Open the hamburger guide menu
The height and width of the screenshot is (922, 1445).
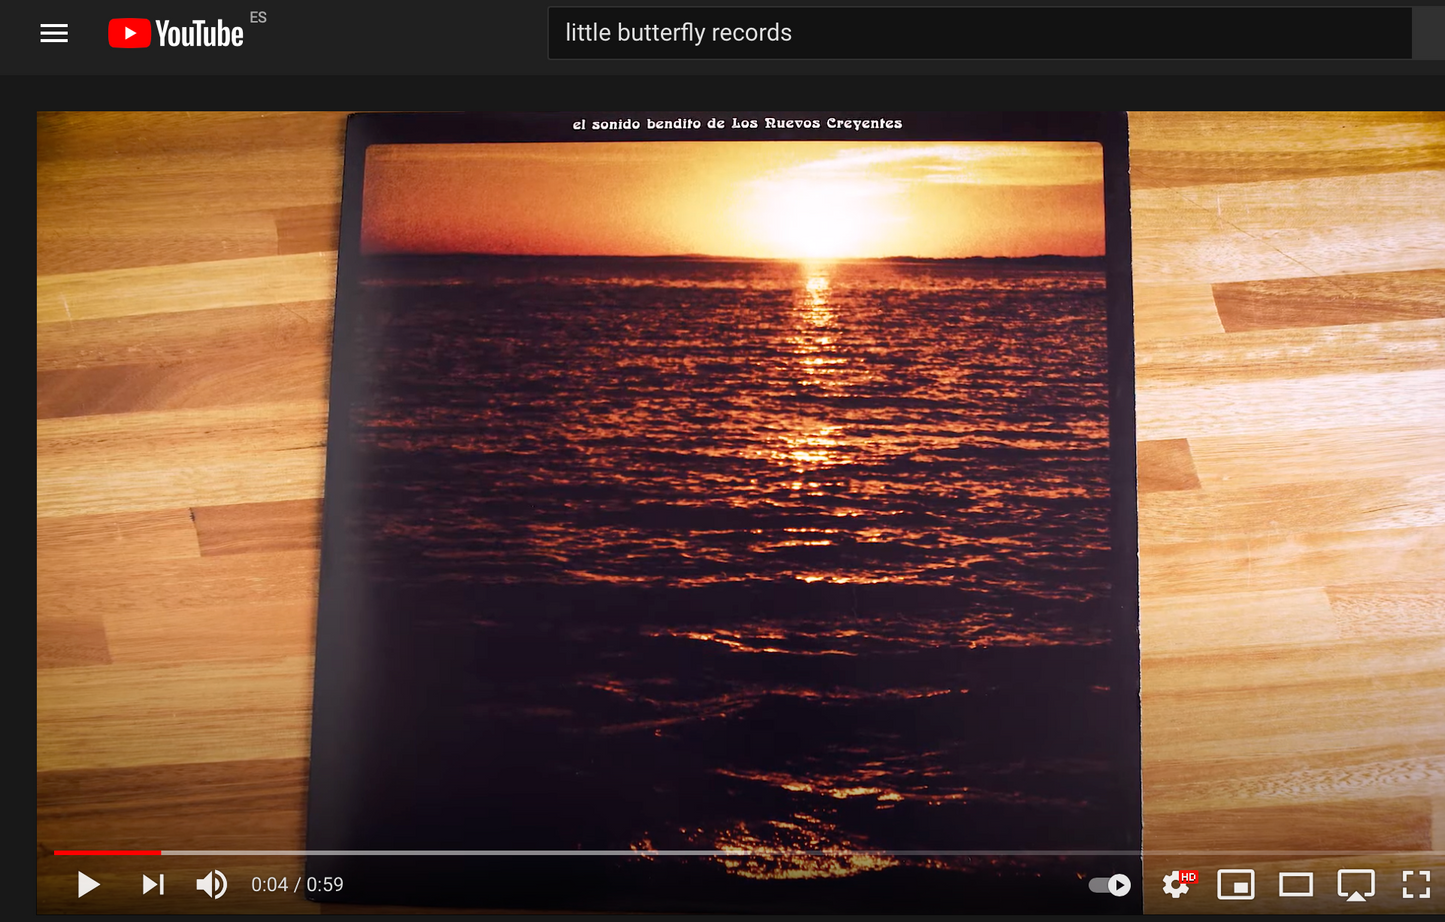point(54,34)
